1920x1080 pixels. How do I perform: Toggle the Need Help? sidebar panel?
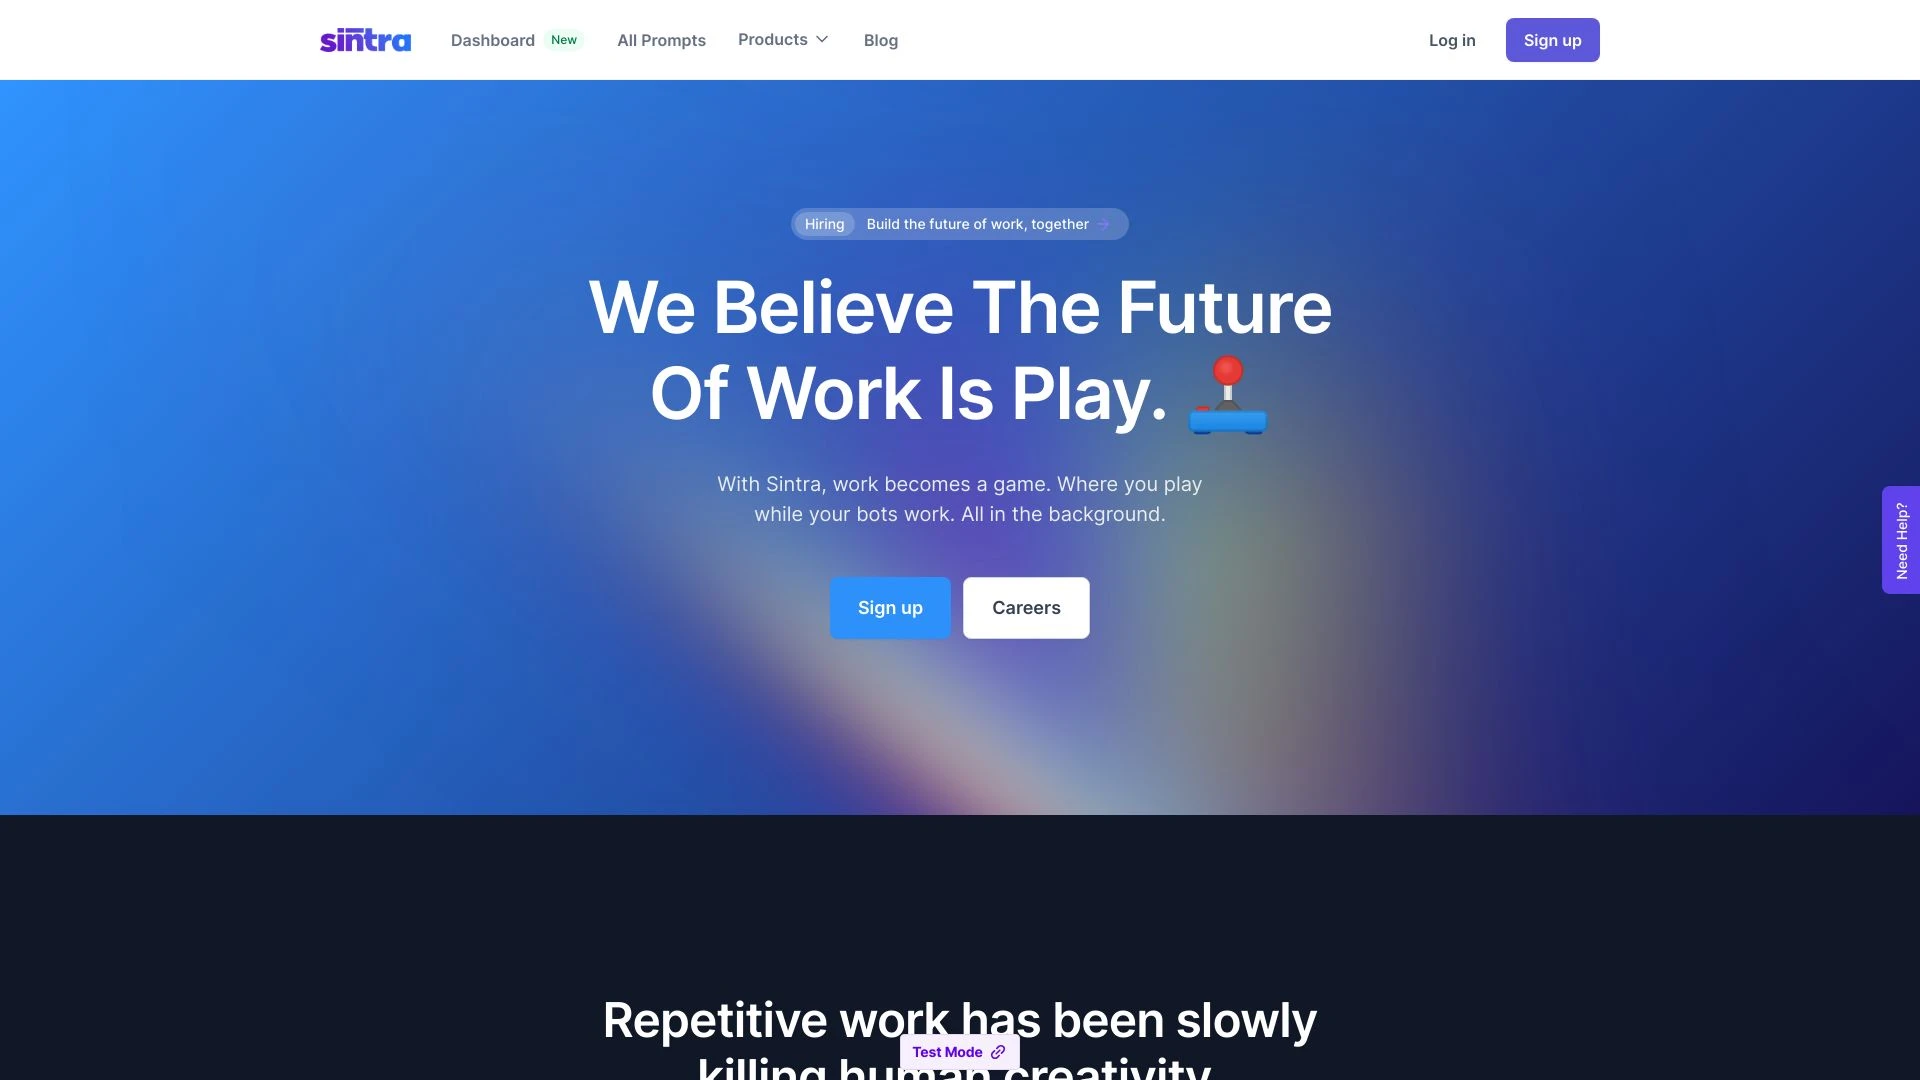click(1900, 539)
